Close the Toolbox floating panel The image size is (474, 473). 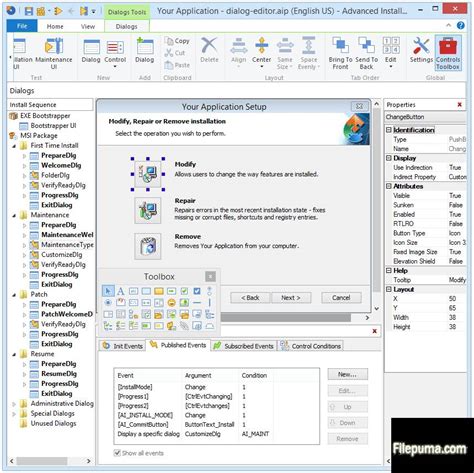point(210,276)
